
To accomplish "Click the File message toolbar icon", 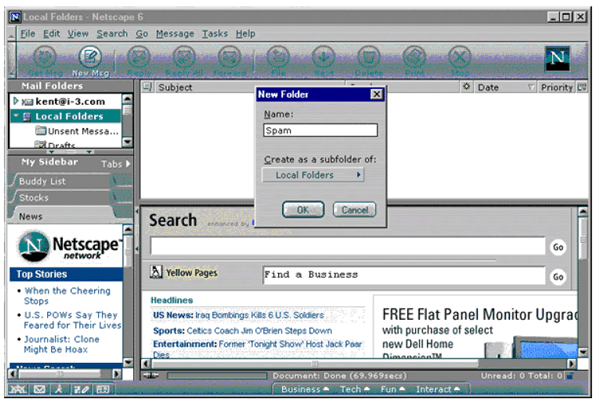I will pos(278,57).
